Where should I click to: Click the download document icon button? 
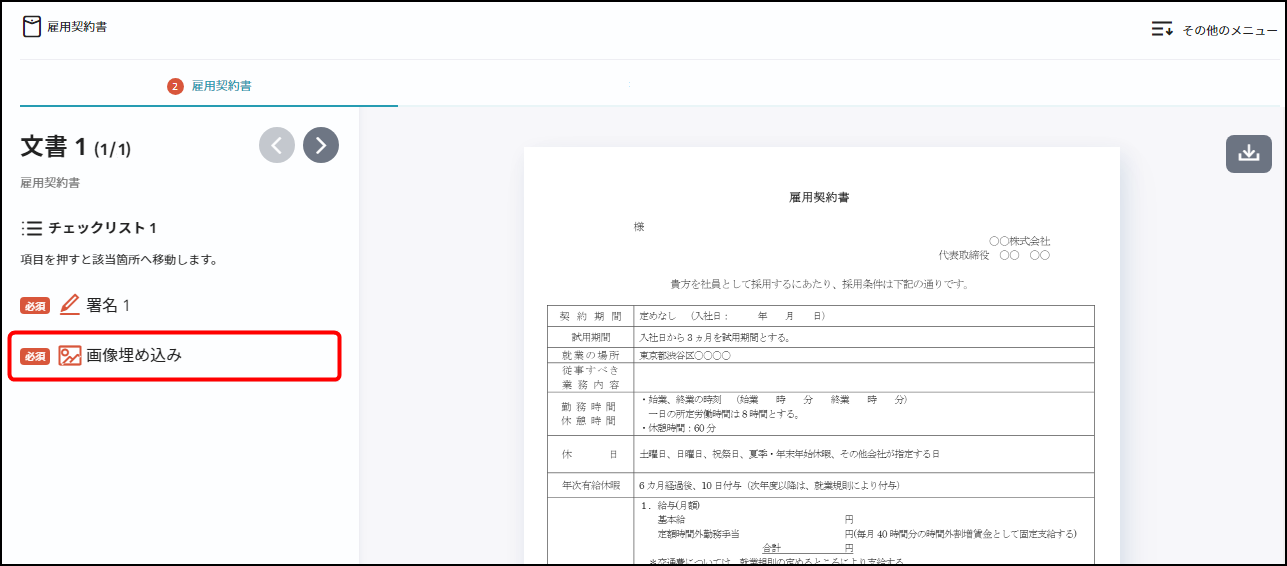1248,153
